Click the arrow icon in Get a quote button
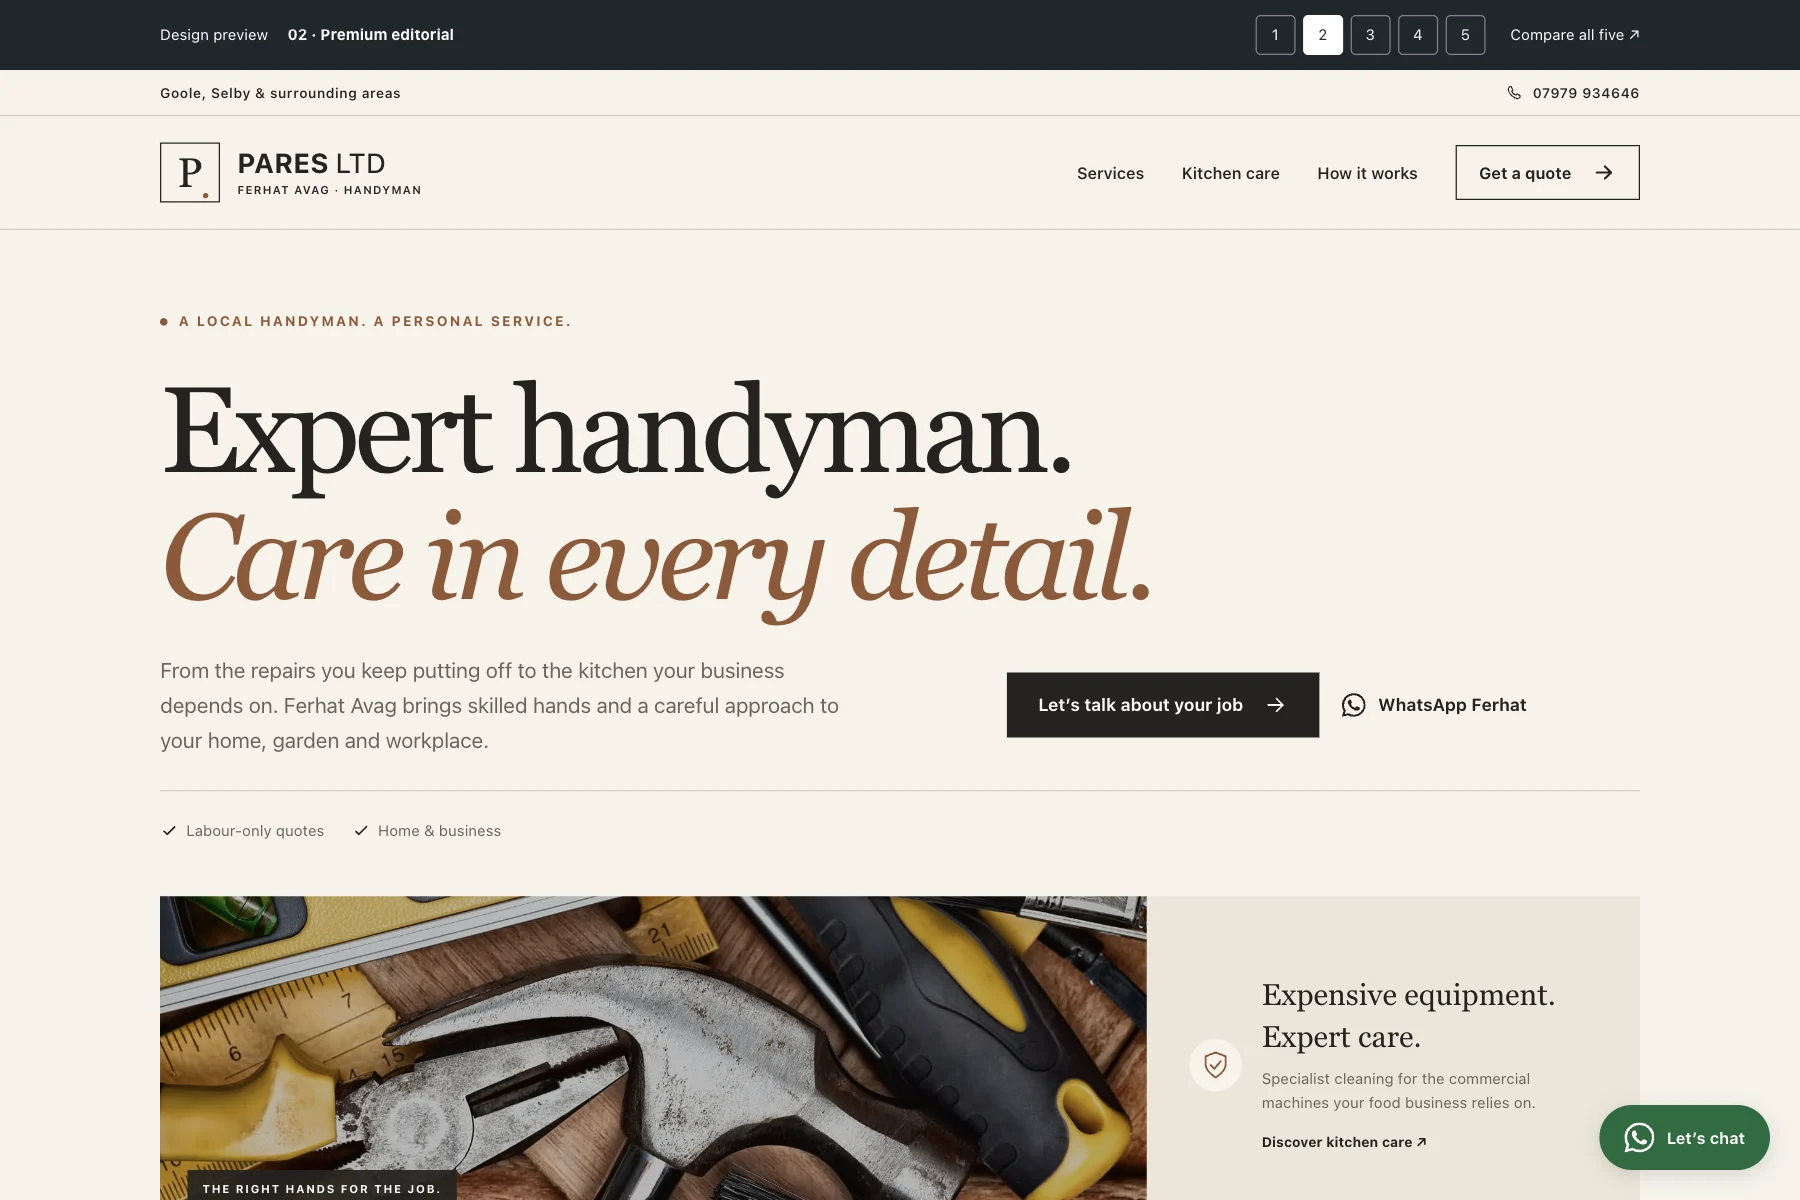The height and width of the screenshot is (1200, 1800). click(x=1604, y=173)
